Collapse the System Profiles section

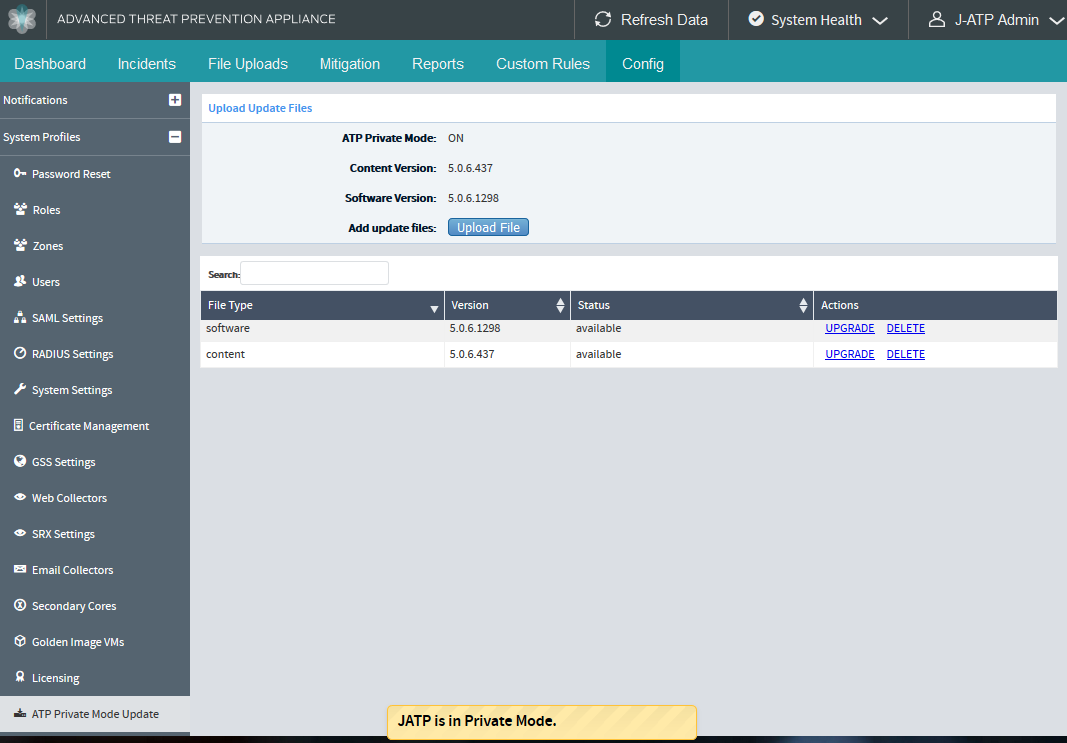click(175, 137)
